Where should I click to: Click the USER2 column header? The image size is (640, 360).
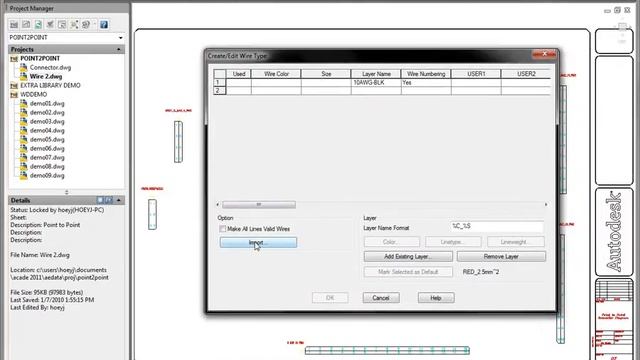tap(526, 74)
